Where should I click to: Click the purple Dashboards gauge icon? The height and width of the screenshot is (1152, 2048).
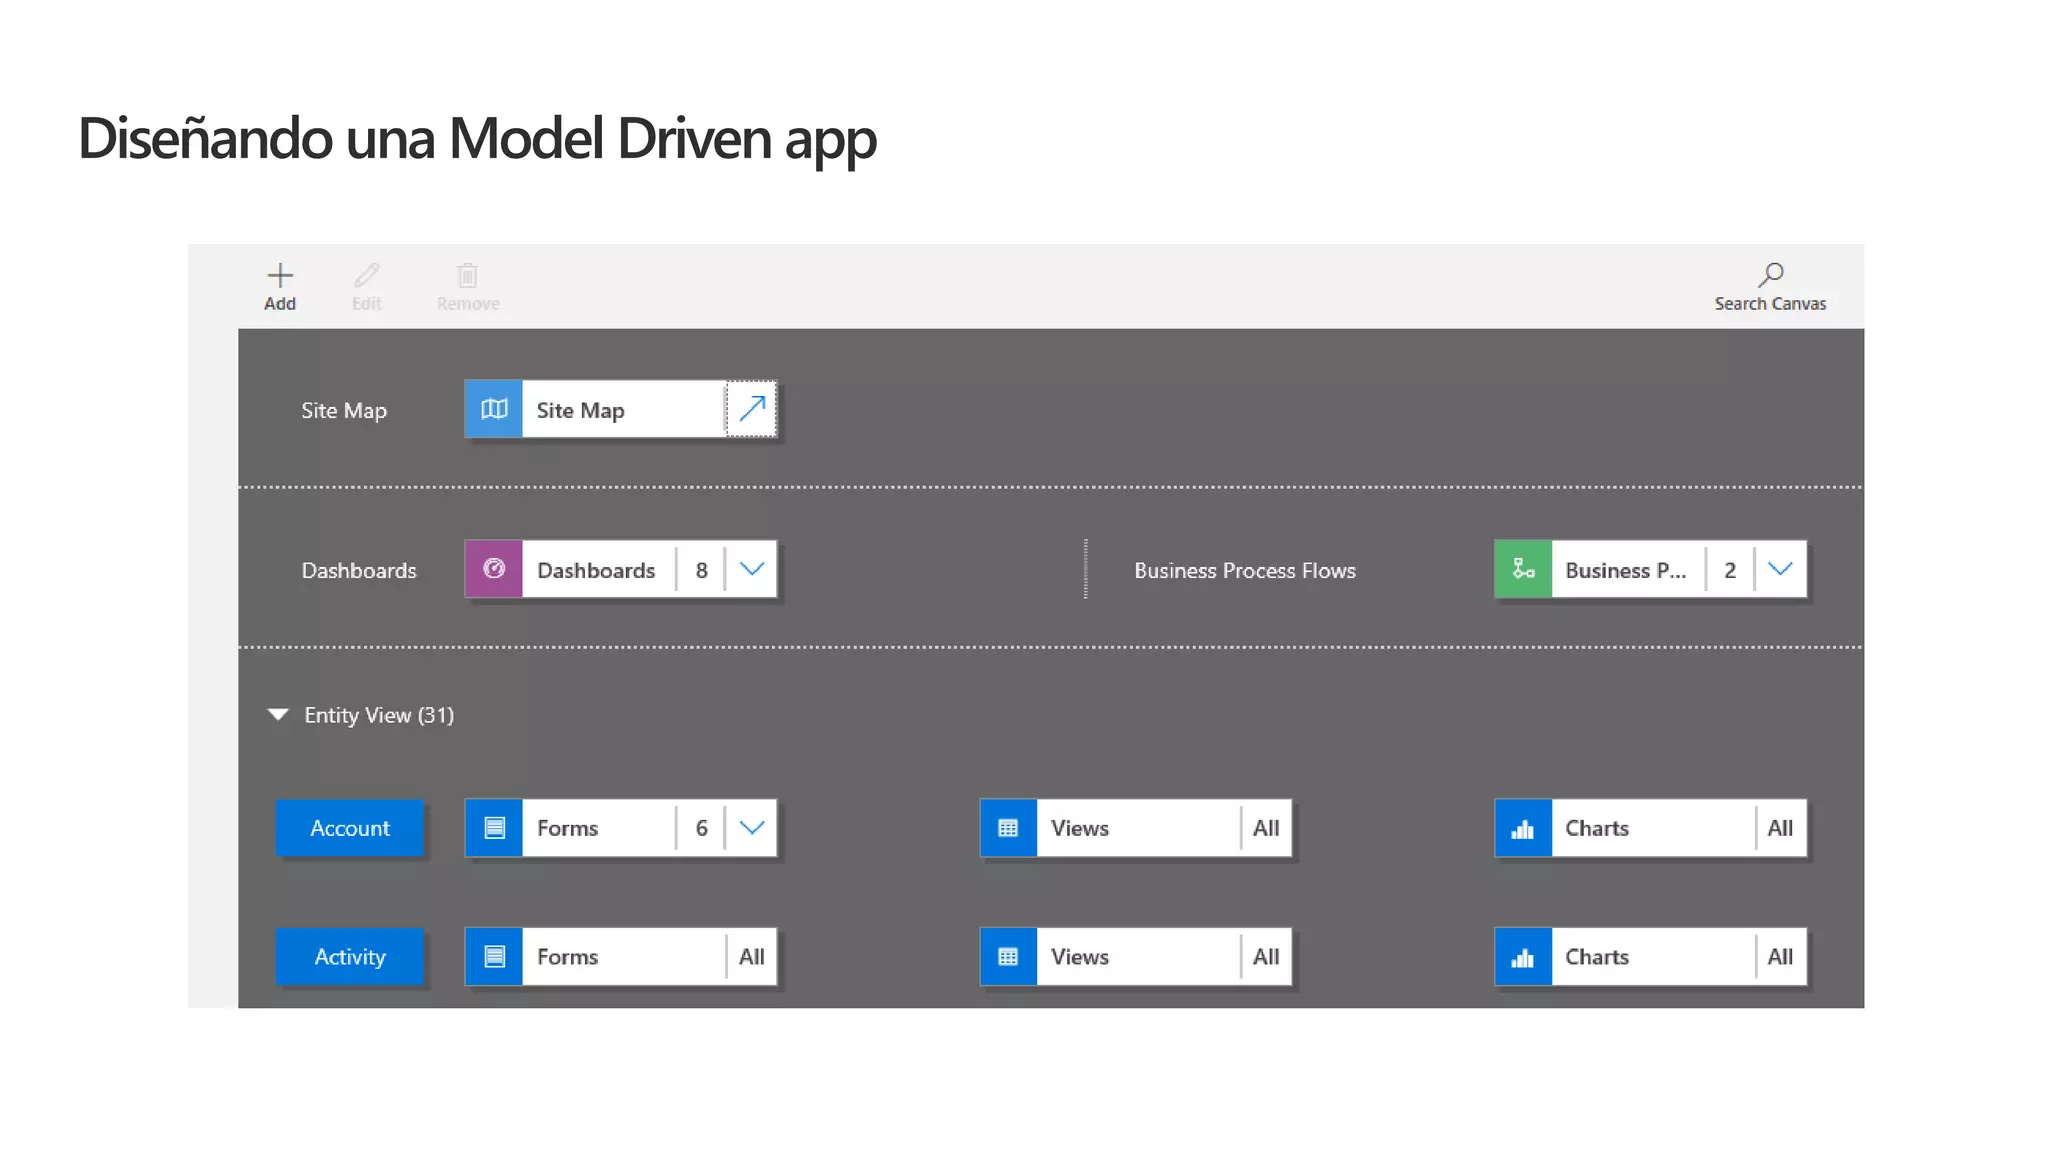point(494,569)
